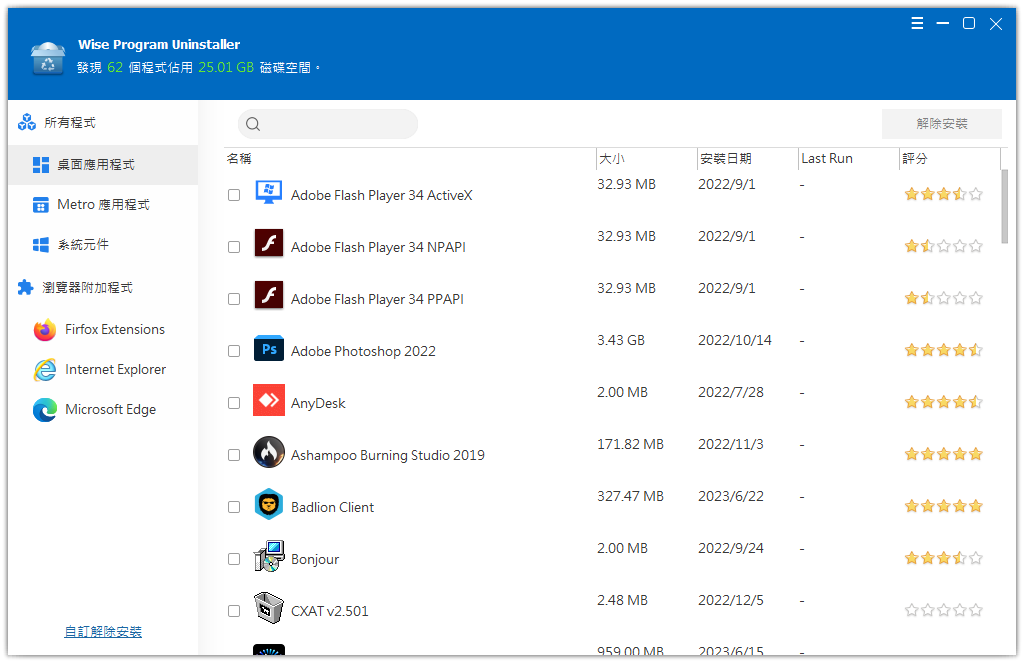
Task: Tick the Bonjour checkbox
Action: pyautogui.click(x=234, y=559)
